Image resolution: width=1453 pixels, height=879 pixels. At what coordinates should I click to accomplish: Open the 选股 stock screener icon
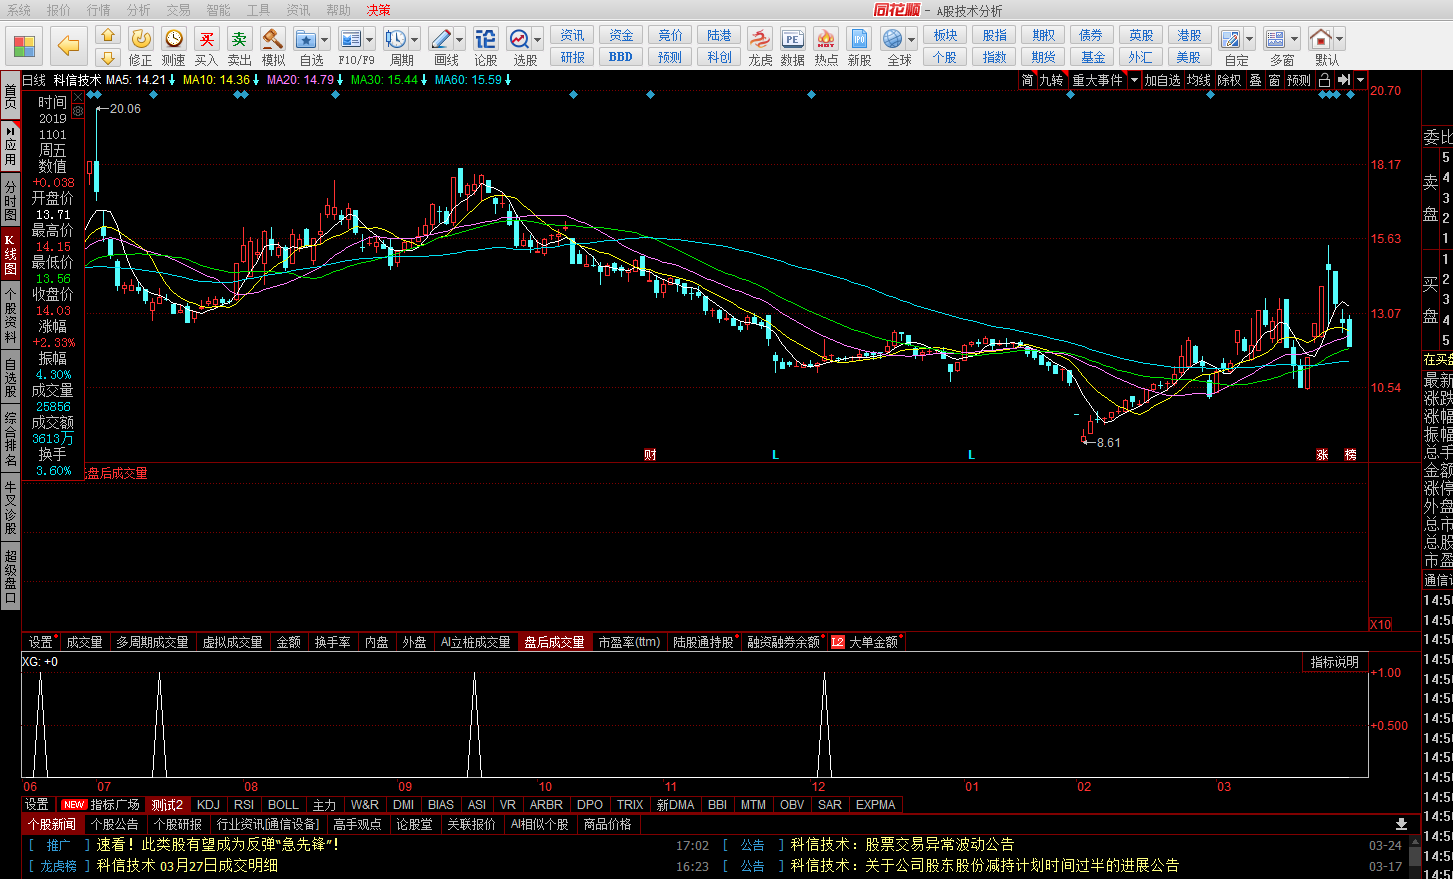[519, 39]
